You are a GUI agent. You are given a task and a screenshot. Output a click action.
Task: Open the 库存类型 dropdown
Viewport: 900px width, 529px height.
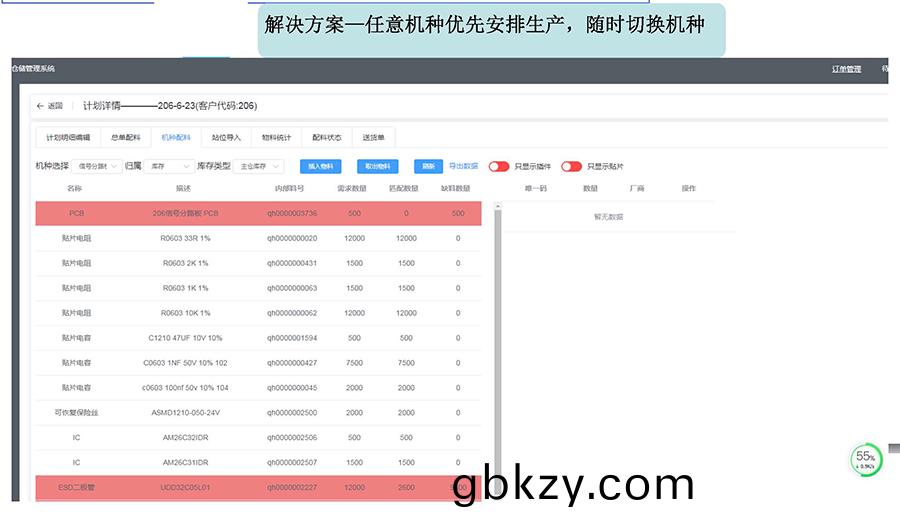(260, 167)
